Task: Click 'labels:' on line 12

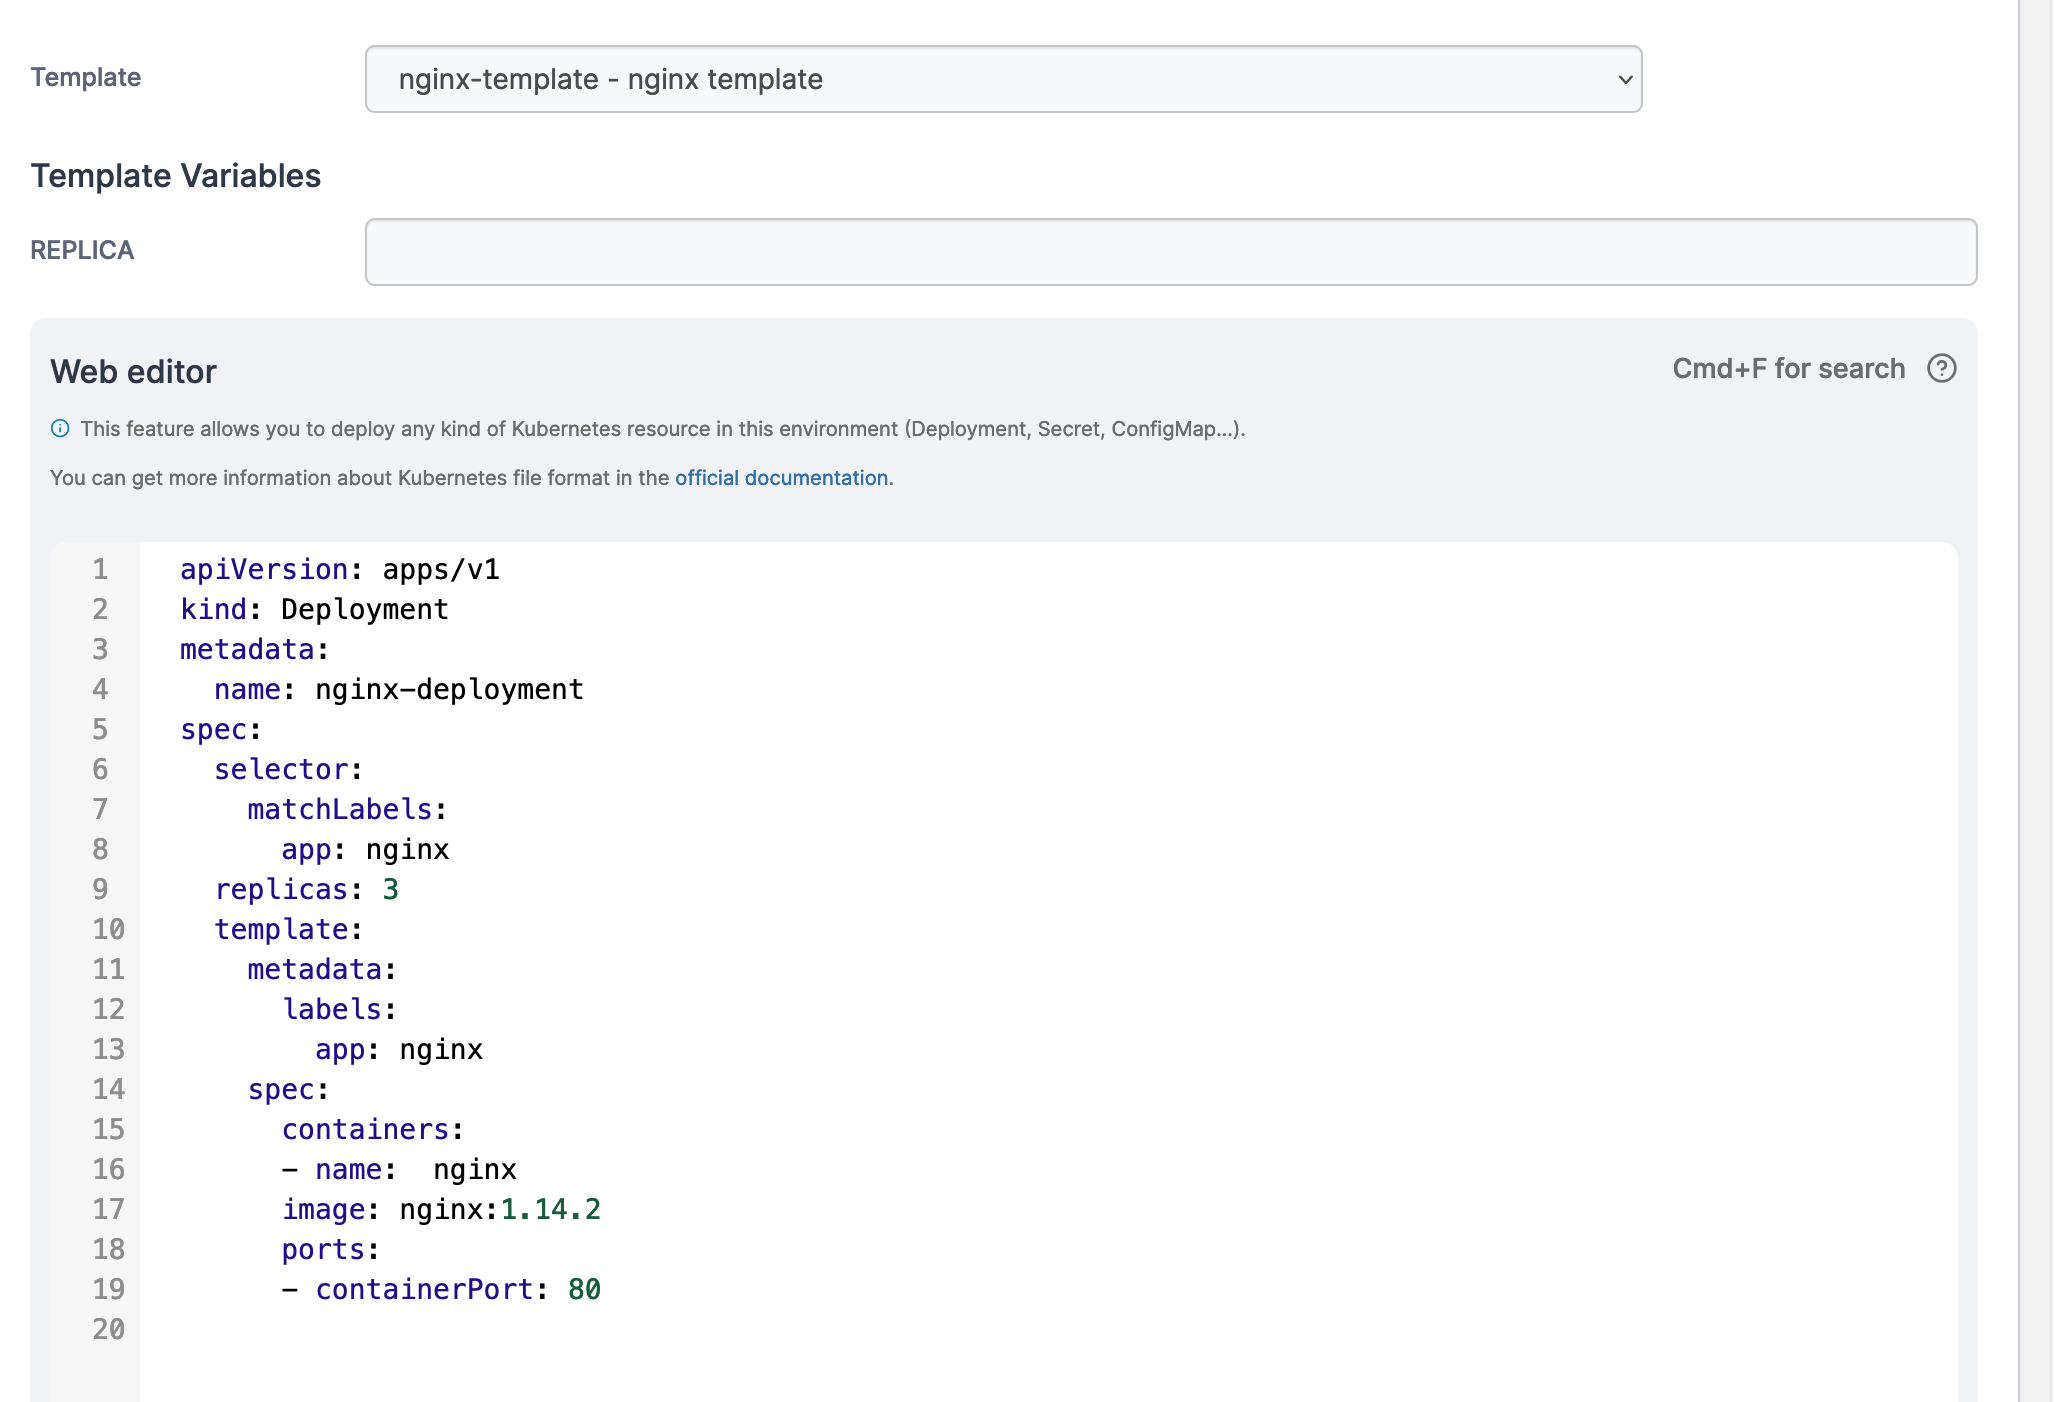Action: pos(339,1009)
